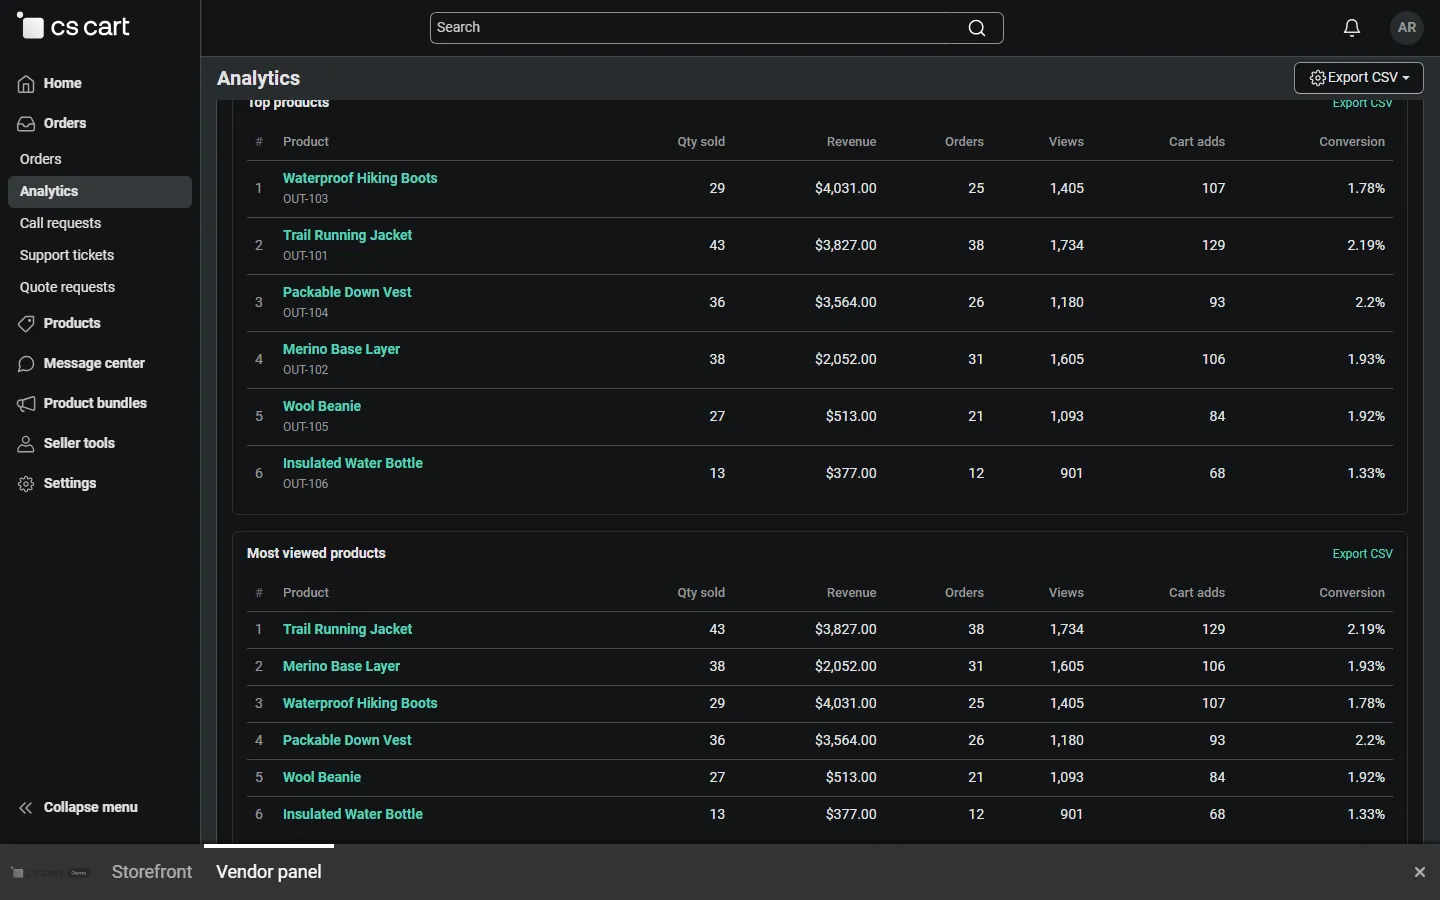This screenshot has width=1440, height=900.
Task: Click the 2.2% conversion in Top products
Action: [1370, 303]
